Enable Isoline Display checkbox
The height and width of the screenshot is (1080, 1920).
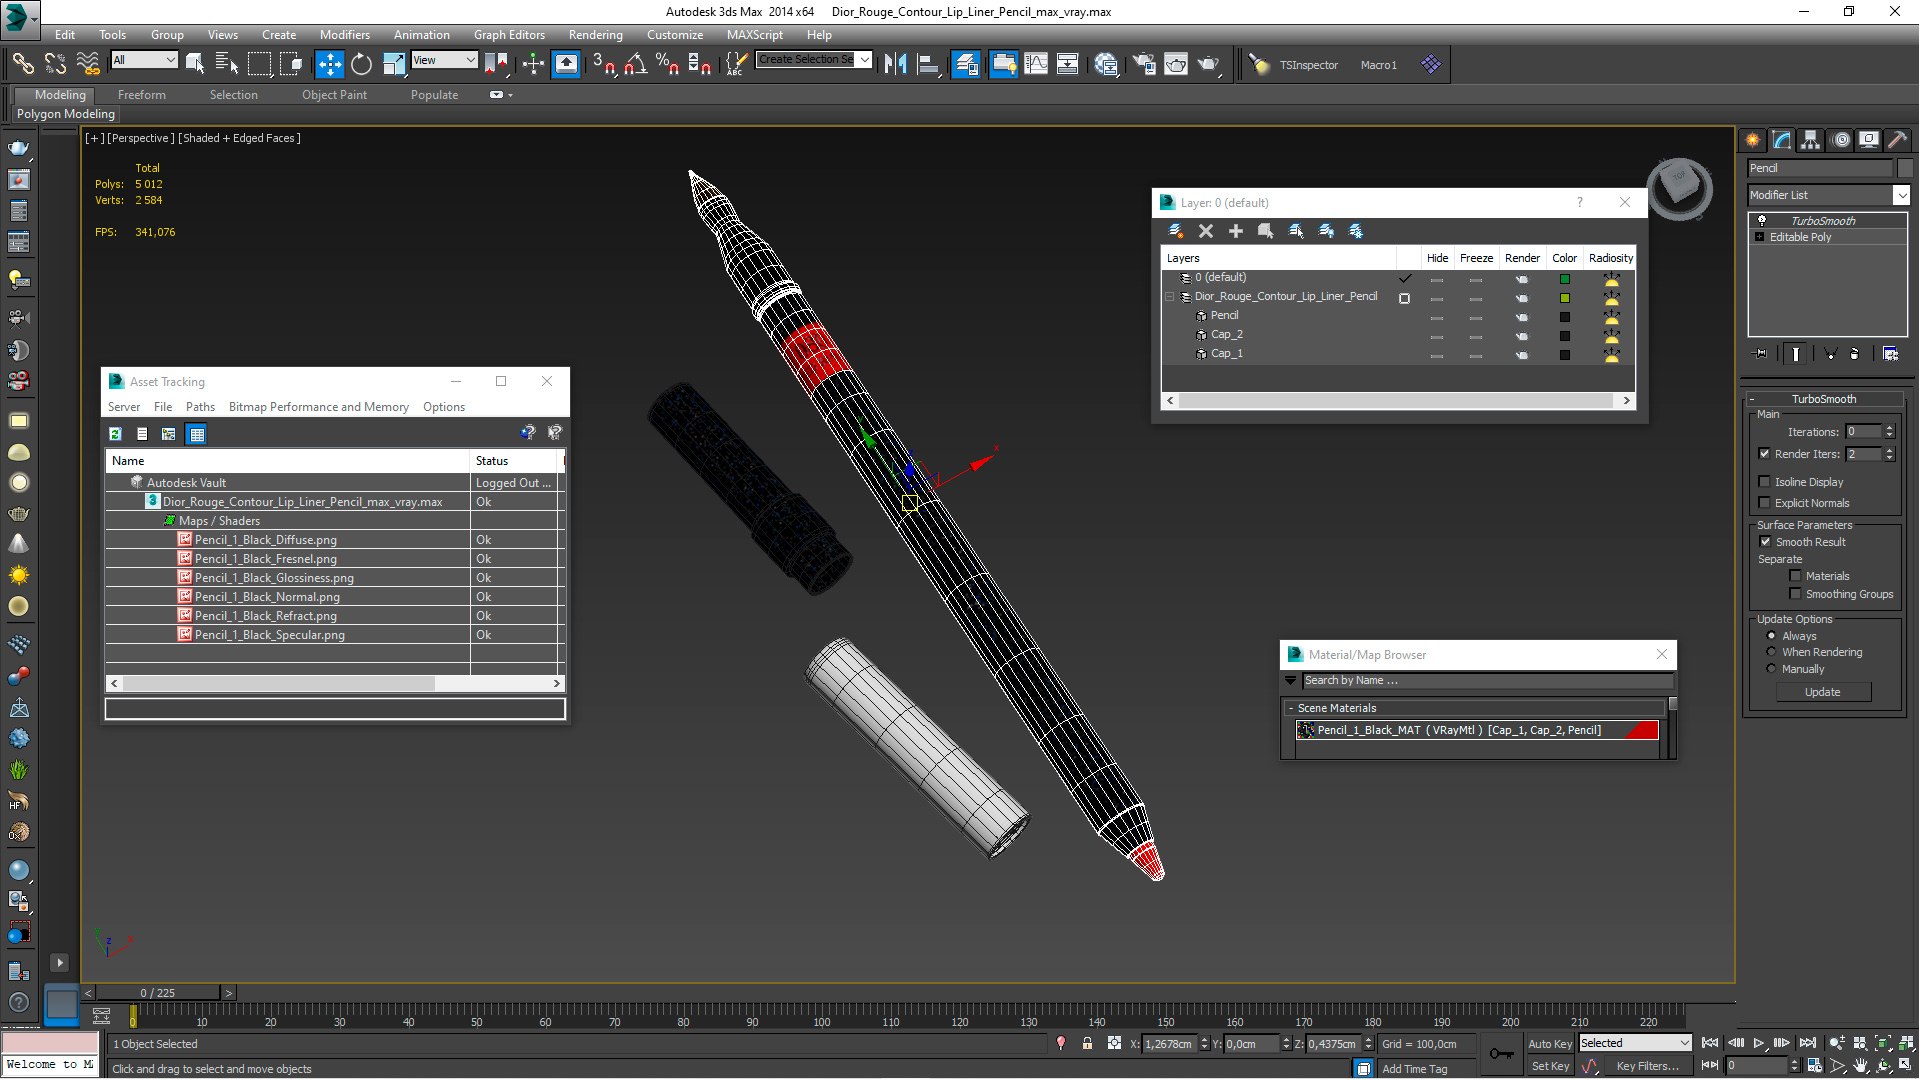coord(1765,482)
